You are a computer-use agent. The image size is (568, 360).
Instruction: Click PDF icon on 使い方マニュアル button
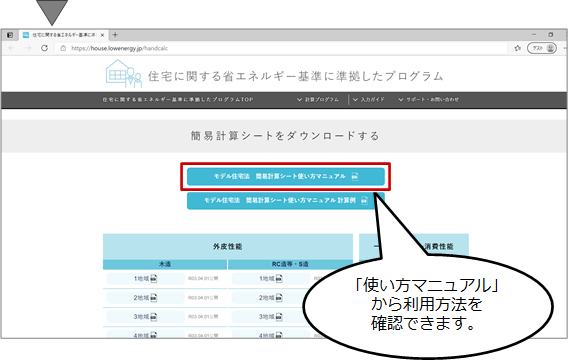pyautogui.click(x=355, y=176)
